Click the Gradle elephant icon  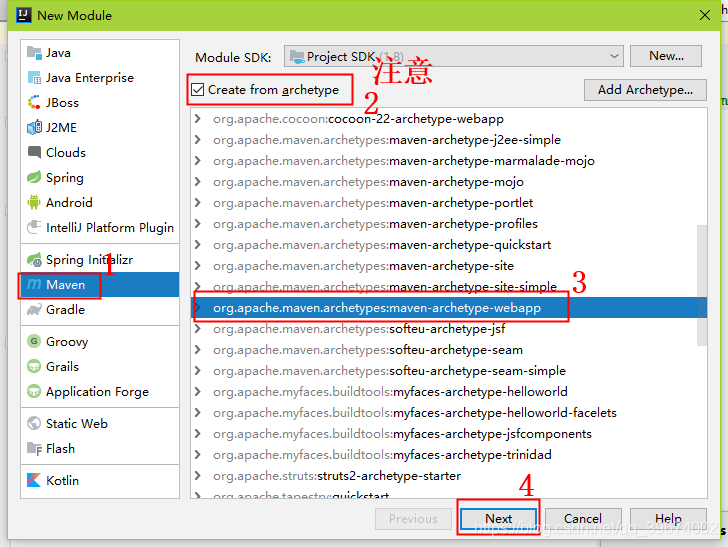click(34, 309)
